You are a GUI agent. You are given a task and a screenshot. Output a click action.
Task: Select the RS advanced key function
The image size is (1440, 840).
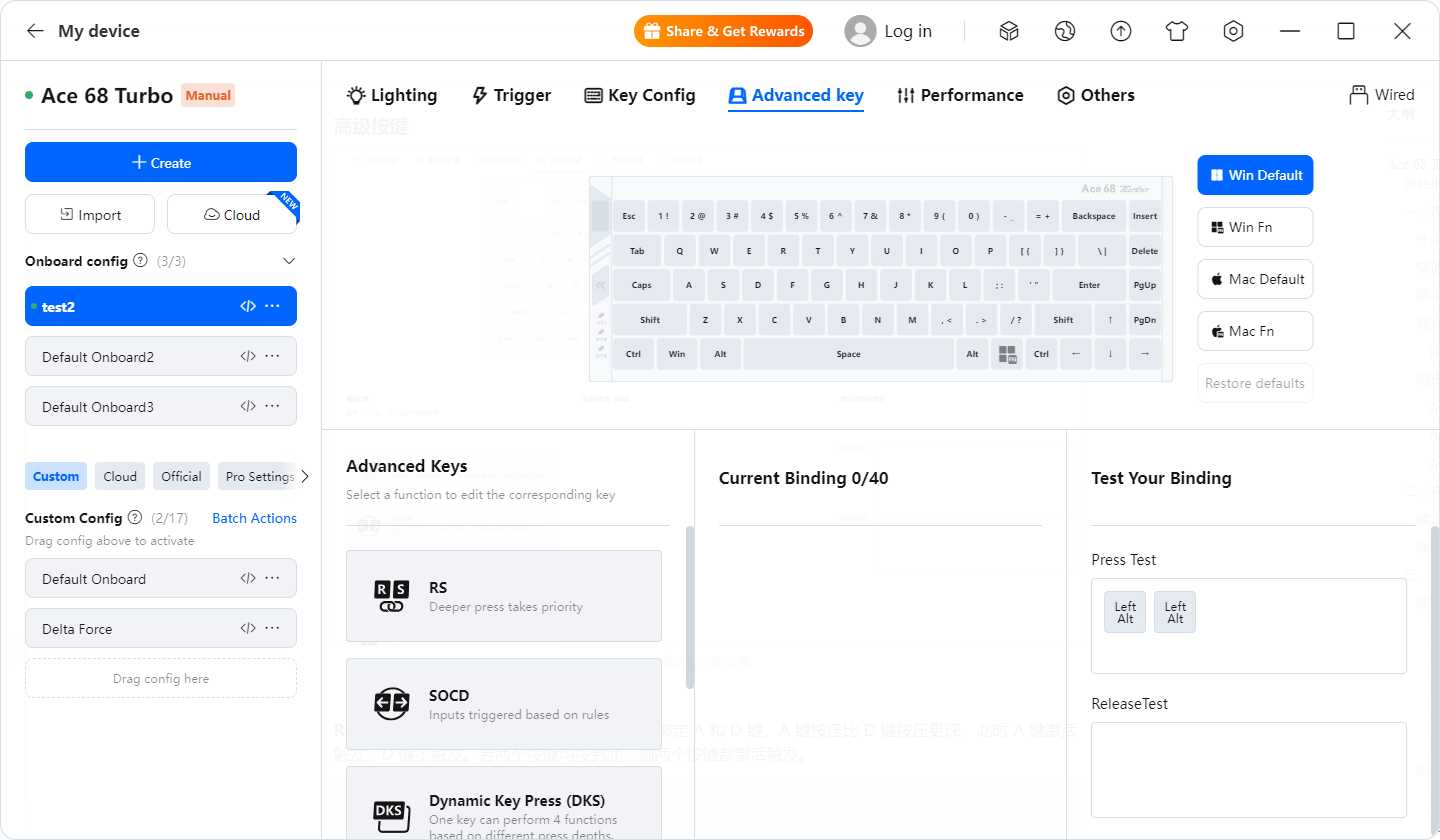[504, 596]
